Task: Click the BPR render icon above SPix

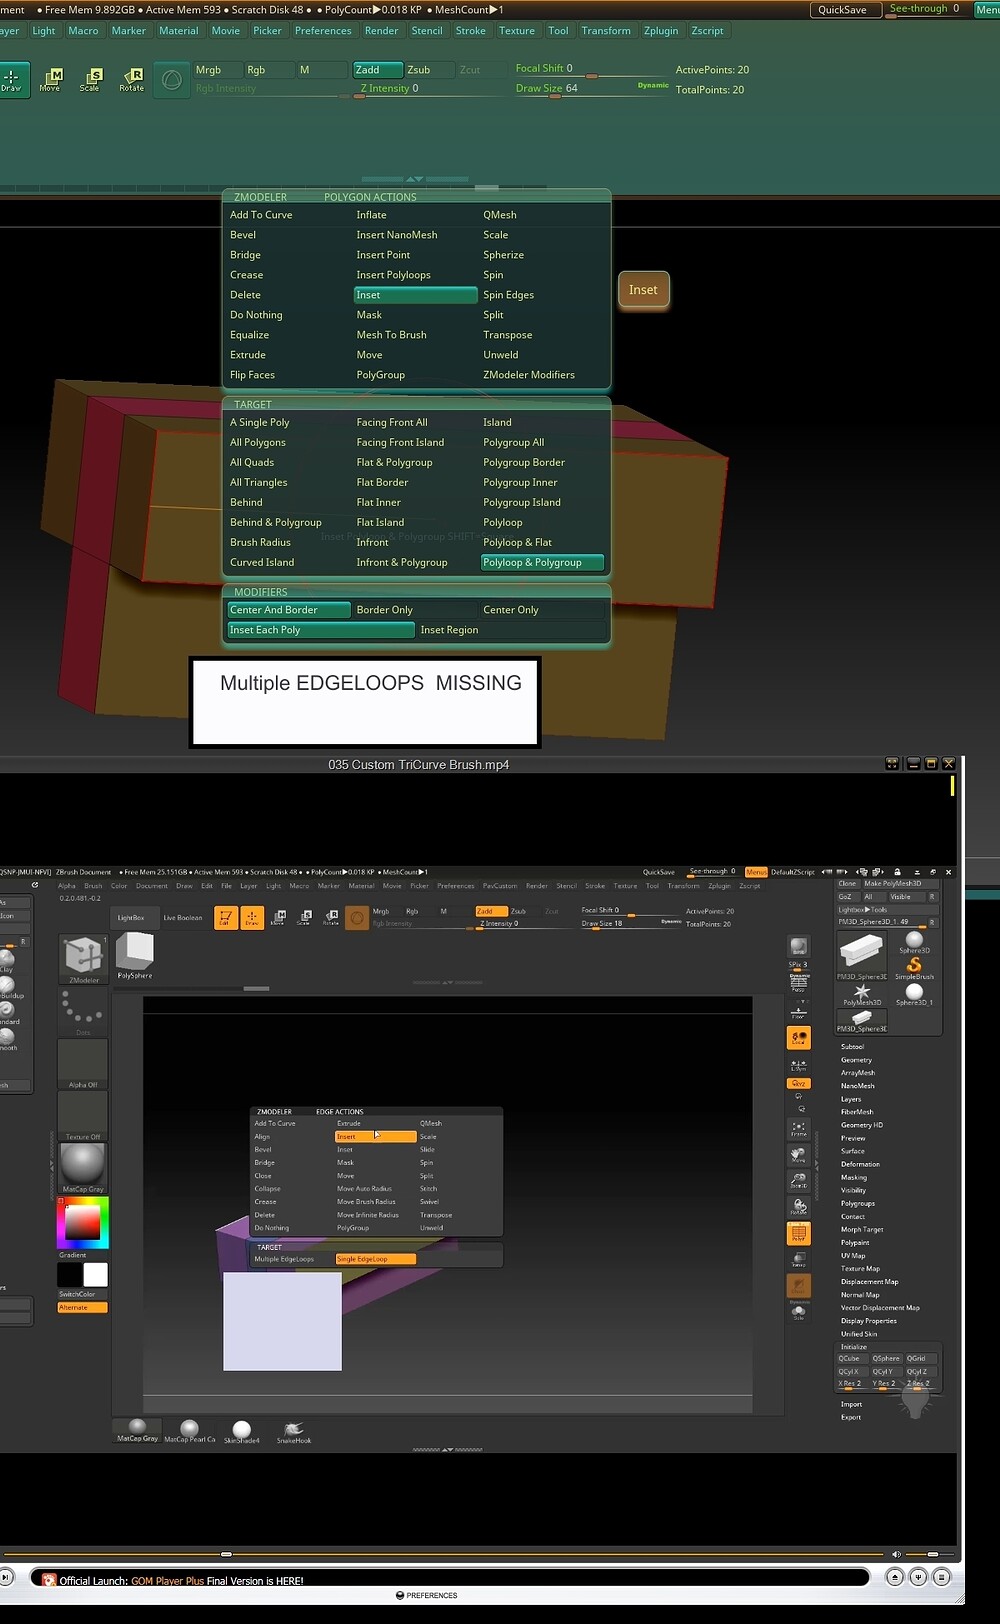Action: point(798,947)
